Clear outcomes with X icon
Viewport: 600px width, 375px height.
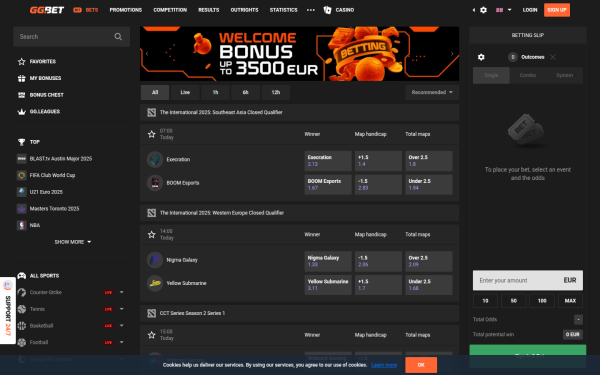[x=553, y=57]
